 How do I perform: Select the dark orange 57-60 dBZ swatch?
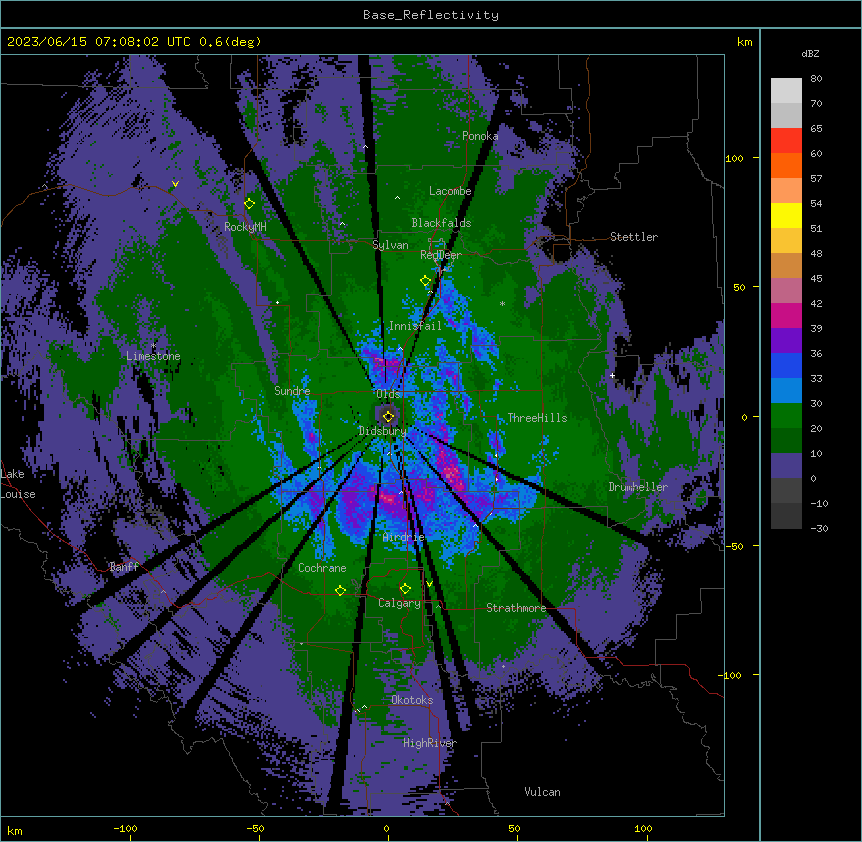point(786,165)
